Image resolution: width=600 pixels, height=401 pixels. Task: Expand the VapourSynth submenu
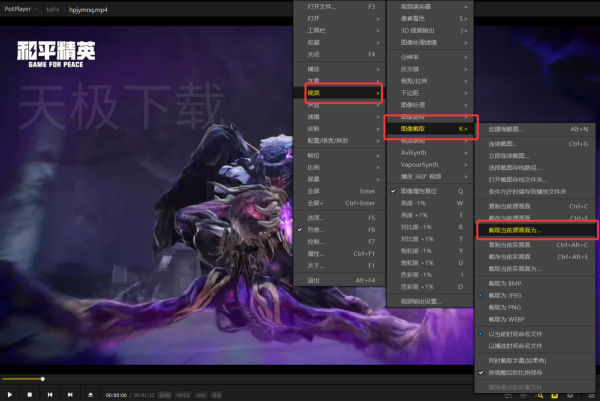(x=430, y=164)
